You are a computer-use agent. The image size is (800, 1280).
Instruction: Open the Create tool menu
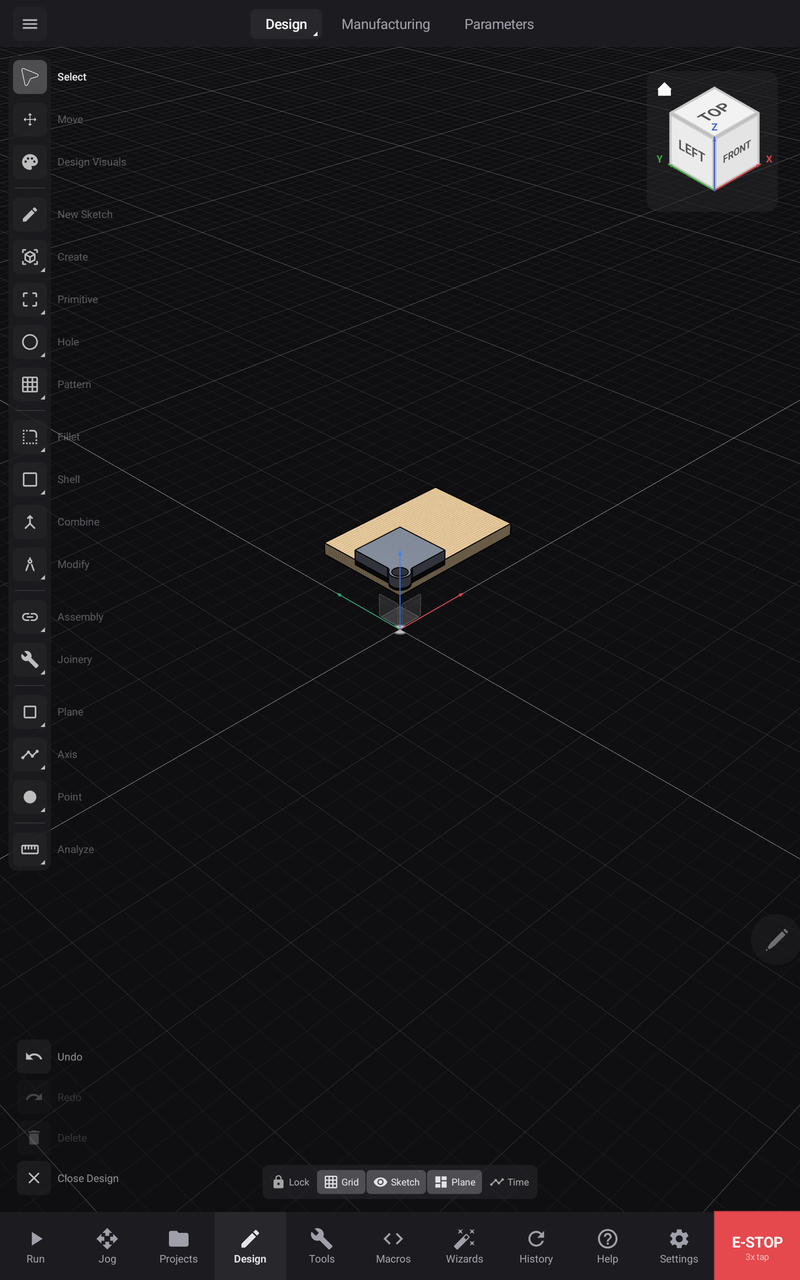[x=30, y=257]
